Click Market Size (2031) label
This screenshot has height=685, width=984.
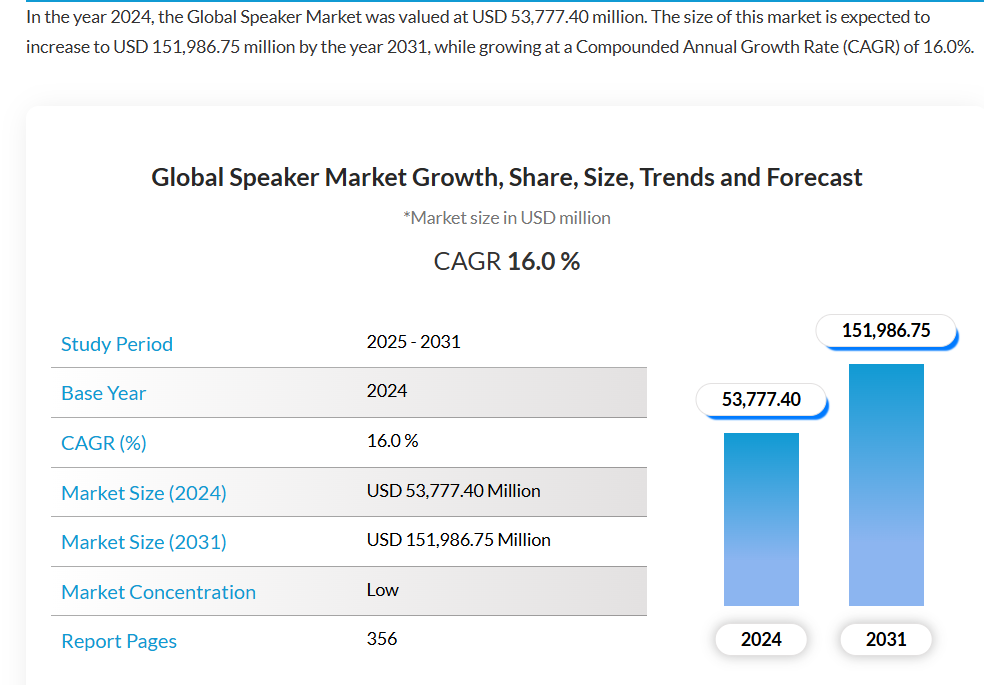pos(144,542)
